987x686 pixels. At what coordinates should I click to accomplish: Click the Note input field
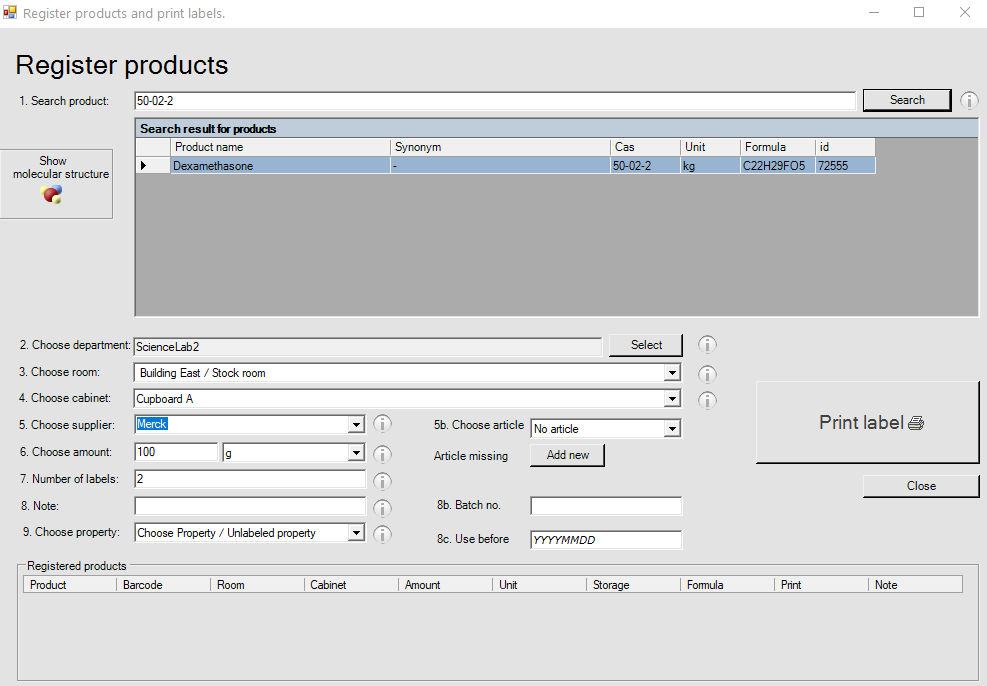click(250, 506)
